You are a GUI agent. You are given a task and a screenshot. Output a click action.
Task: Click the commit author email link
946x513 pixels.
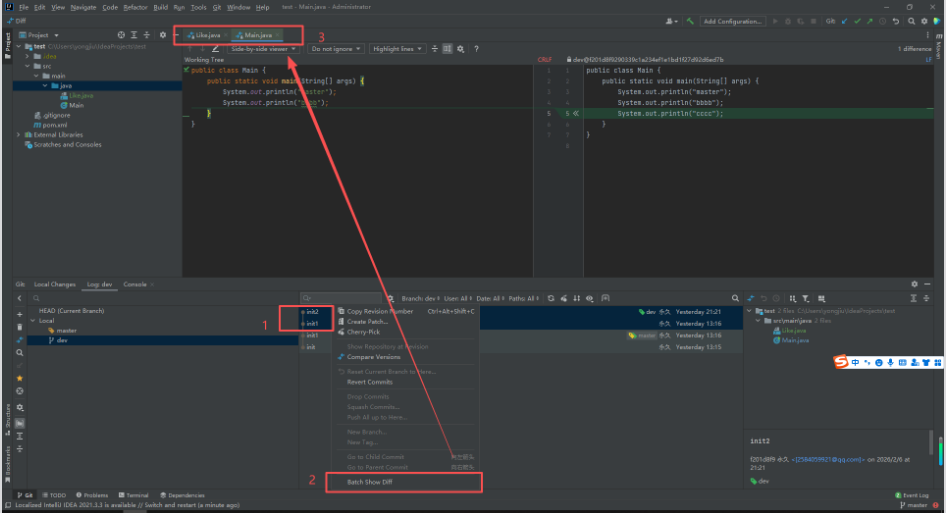coord(830,459)
